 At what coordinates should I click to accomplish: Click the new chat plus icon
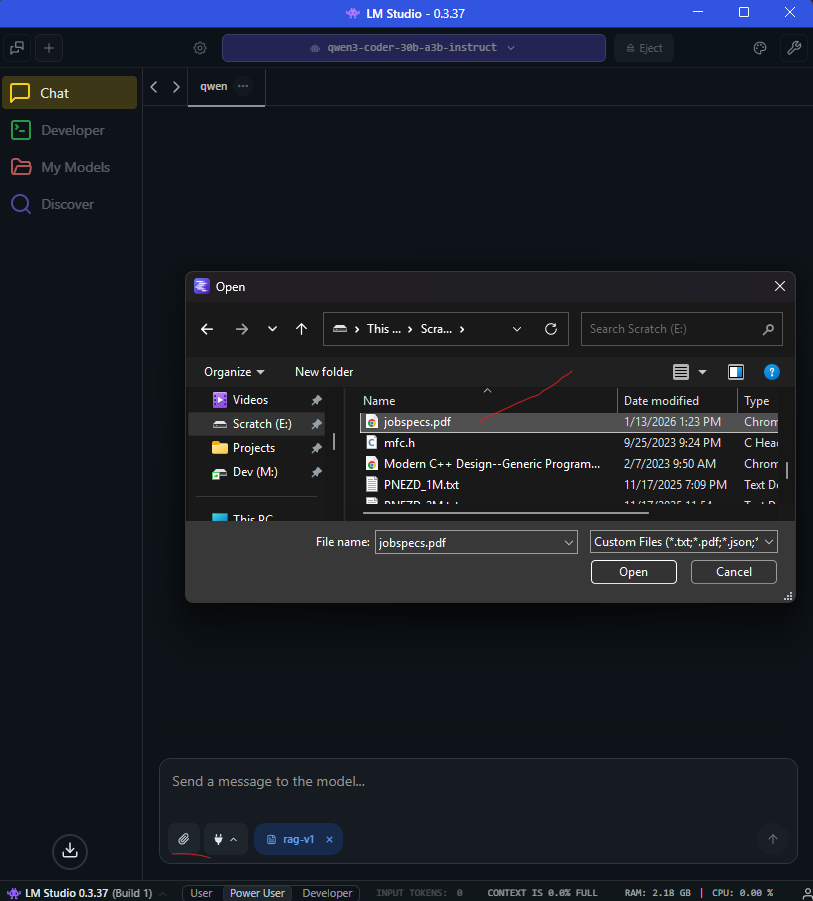click(49, 48)
